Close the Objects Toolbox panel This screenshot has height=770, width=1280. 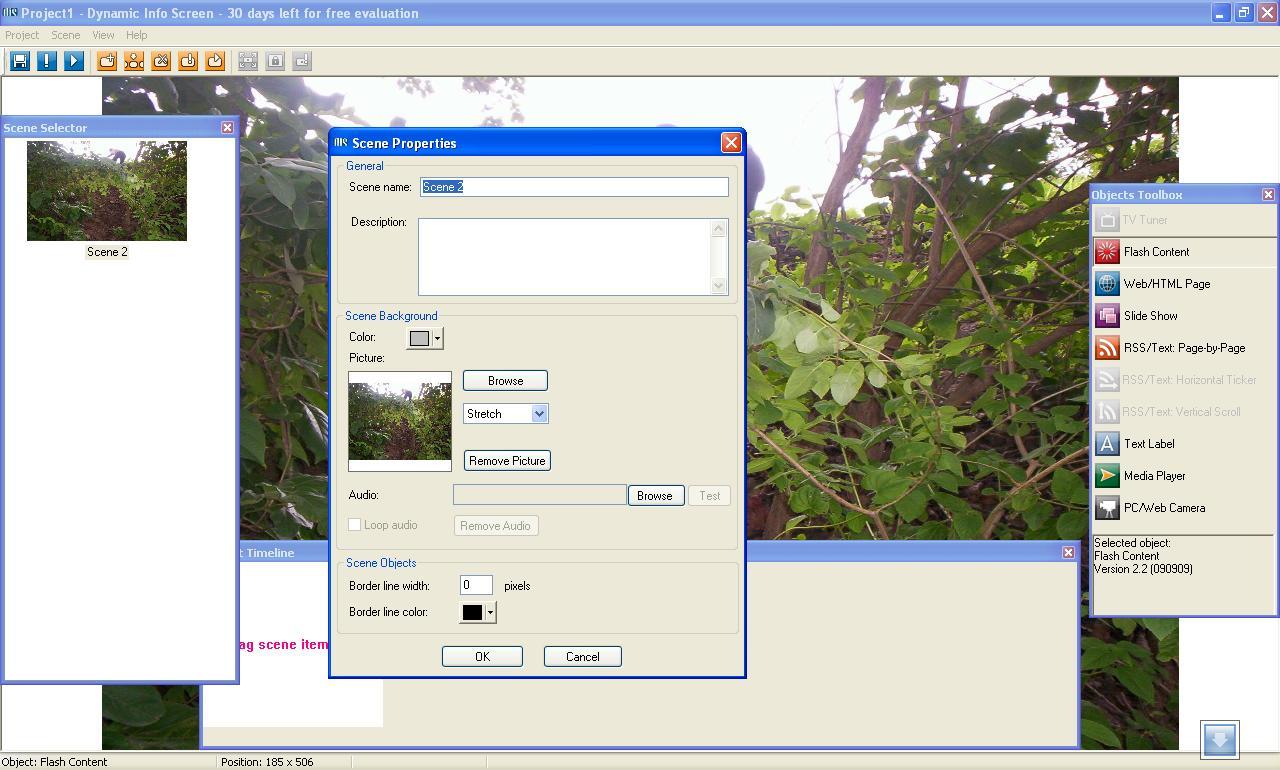click(1268, 195)
